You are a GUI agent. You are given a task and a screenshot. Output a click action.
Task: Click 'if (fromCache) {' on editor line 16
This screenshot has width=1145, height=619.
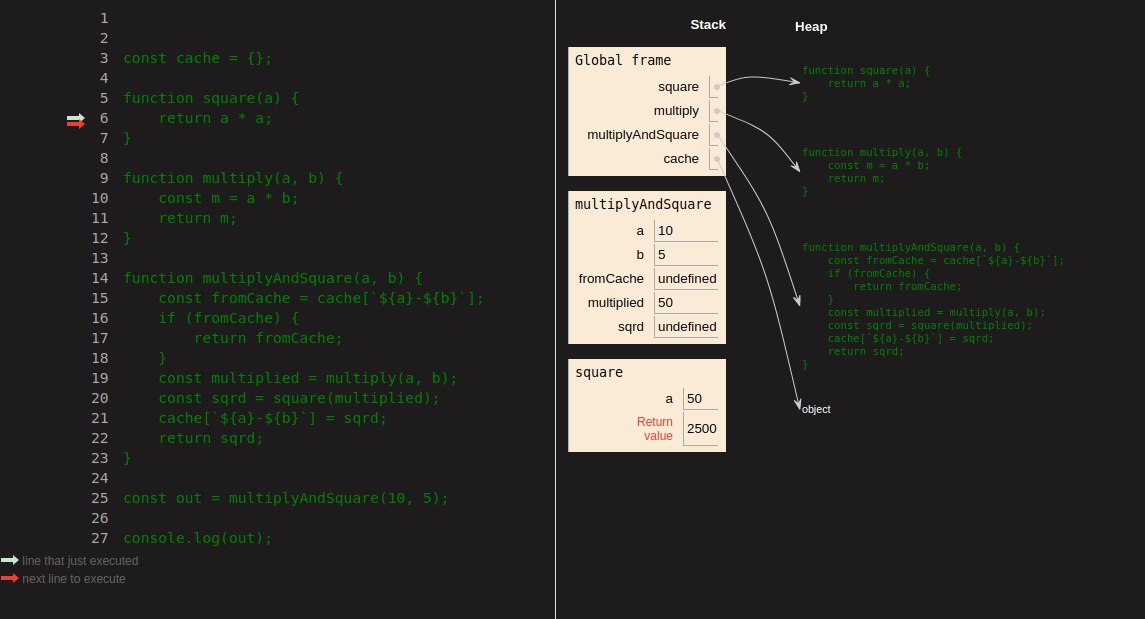pyautogui.click(x=229, y=318)
